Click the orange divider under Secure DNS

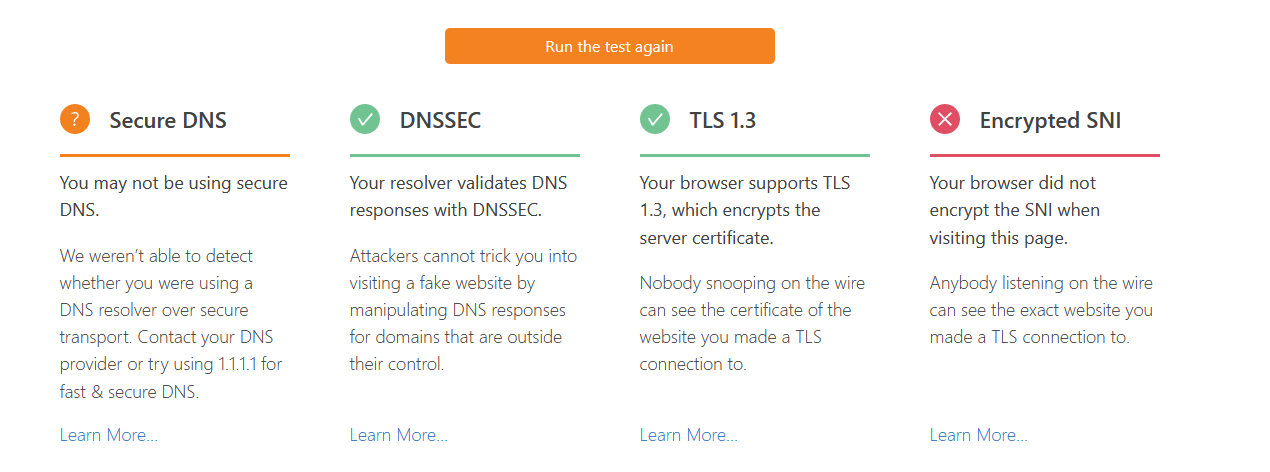coord(175,155)
